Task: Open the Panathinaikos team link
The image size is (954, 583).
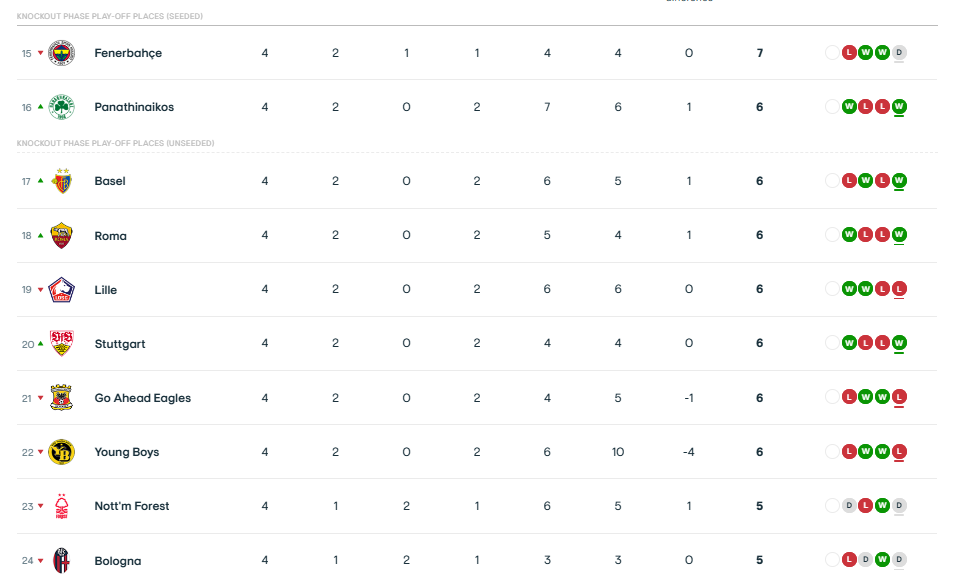Action: pyautogui.click(x=134, y=107)
